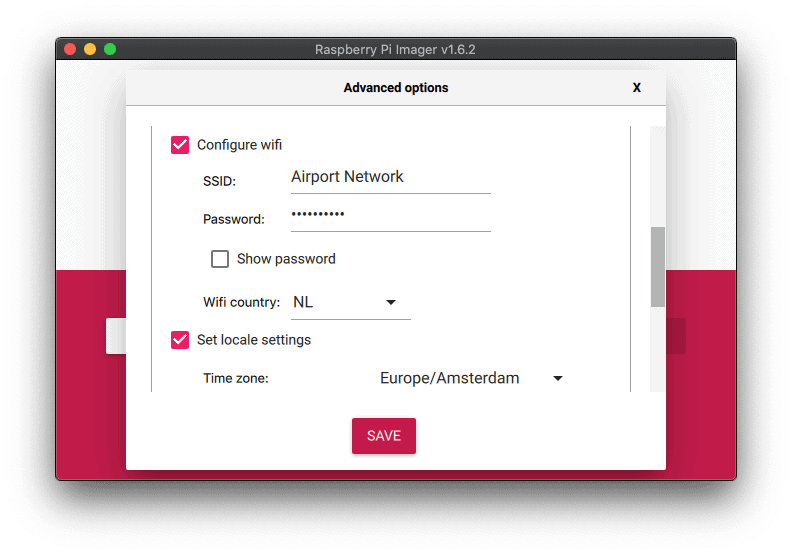
Task: Open the Wifi country dropdown
Action: pyautogui.click(x=351, y=303)
